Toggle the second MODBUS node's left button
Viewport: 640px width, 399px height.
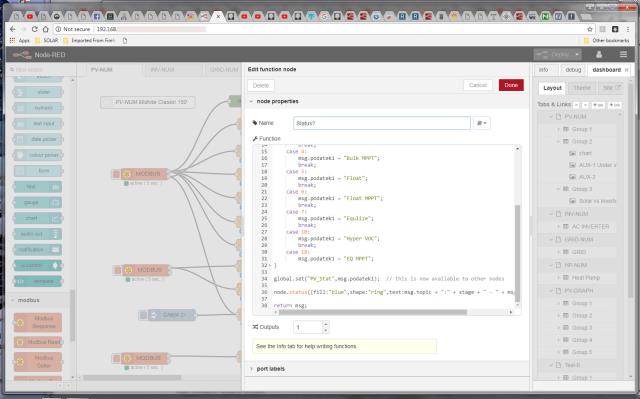[x=118, y=270]
